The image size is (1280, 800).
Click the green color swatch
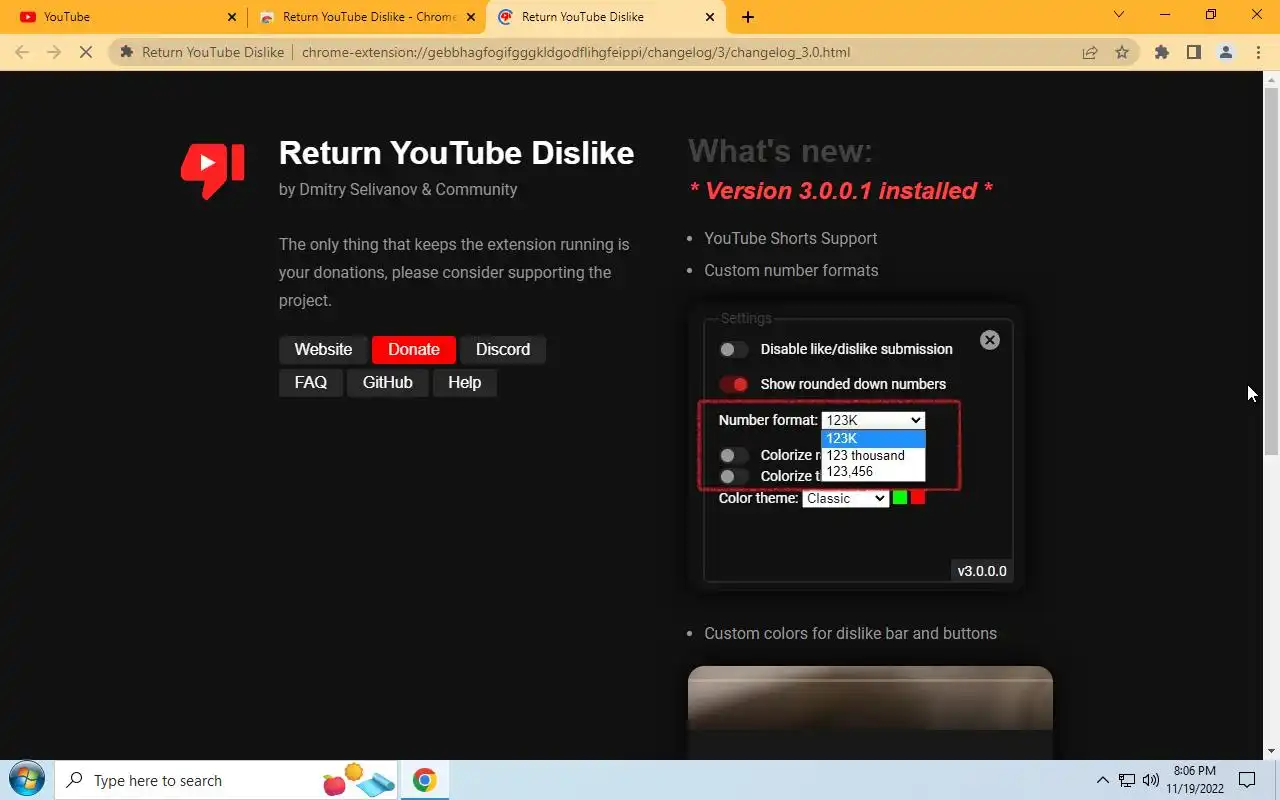pos(900,497)
